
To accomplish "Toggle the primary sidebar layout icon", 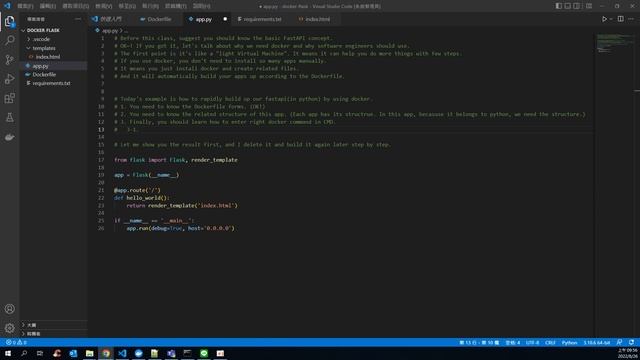I will (x=558, y=6).
